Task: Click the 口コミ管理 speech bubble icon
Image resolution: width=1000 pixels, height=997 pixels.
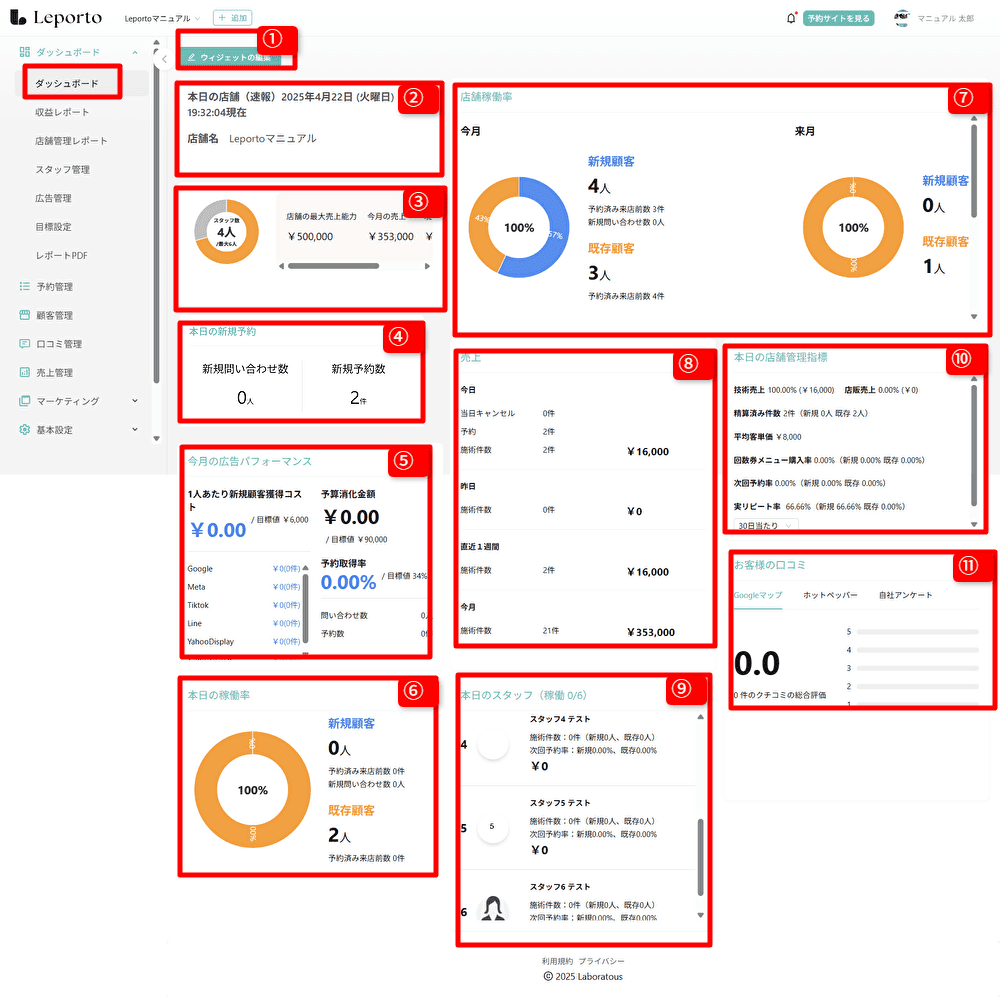Action: pyautogui.click(x=25, y=344)
